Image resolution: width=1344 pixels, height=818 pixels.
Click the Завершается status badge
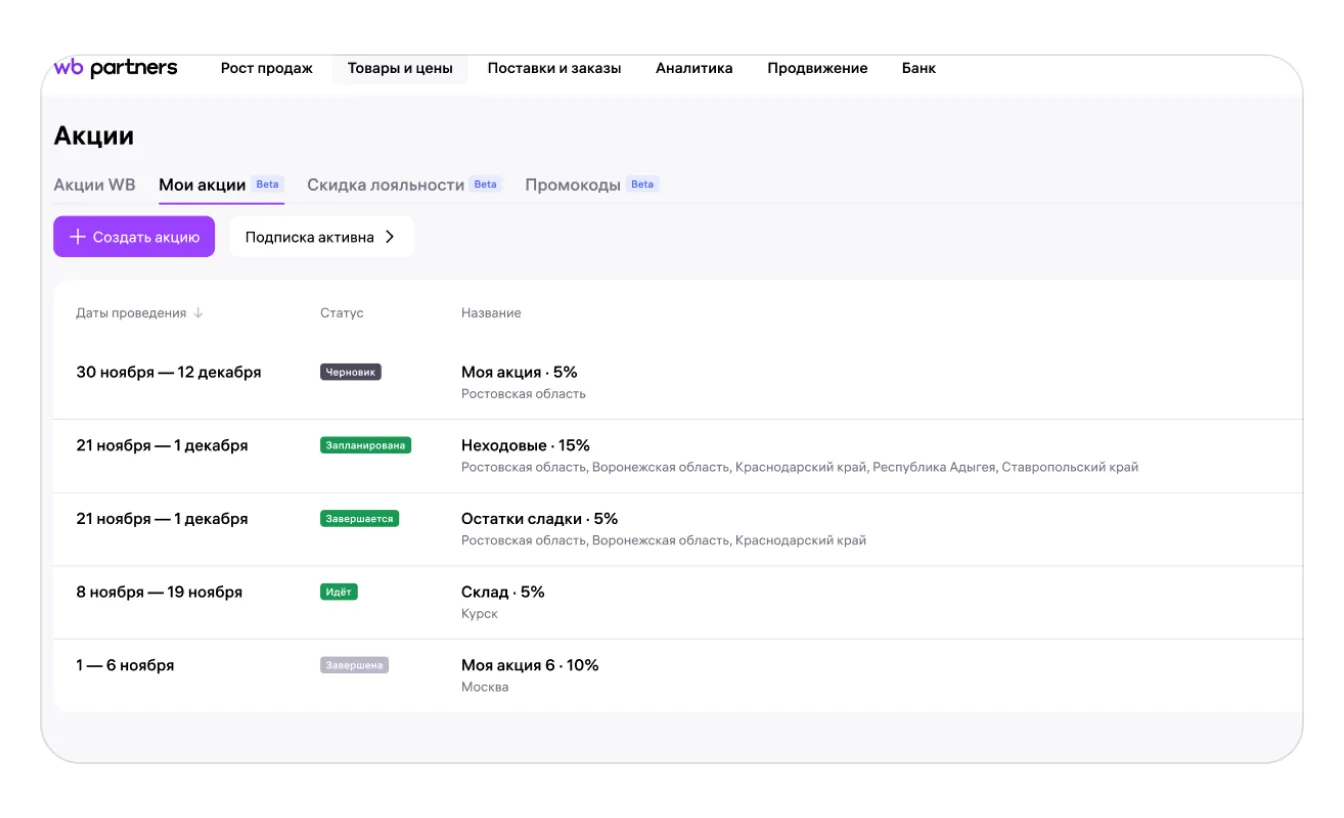pyautogui.click(x=359, y=519)
